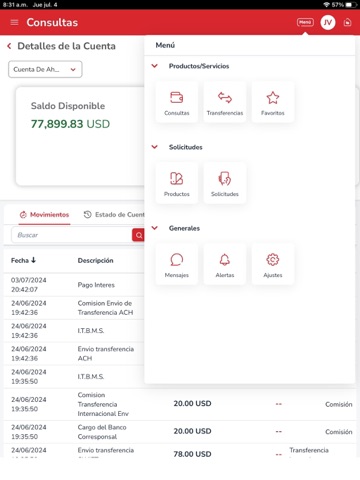
Task: Open the Solicitudes phone icon tile
Action: 225,183
